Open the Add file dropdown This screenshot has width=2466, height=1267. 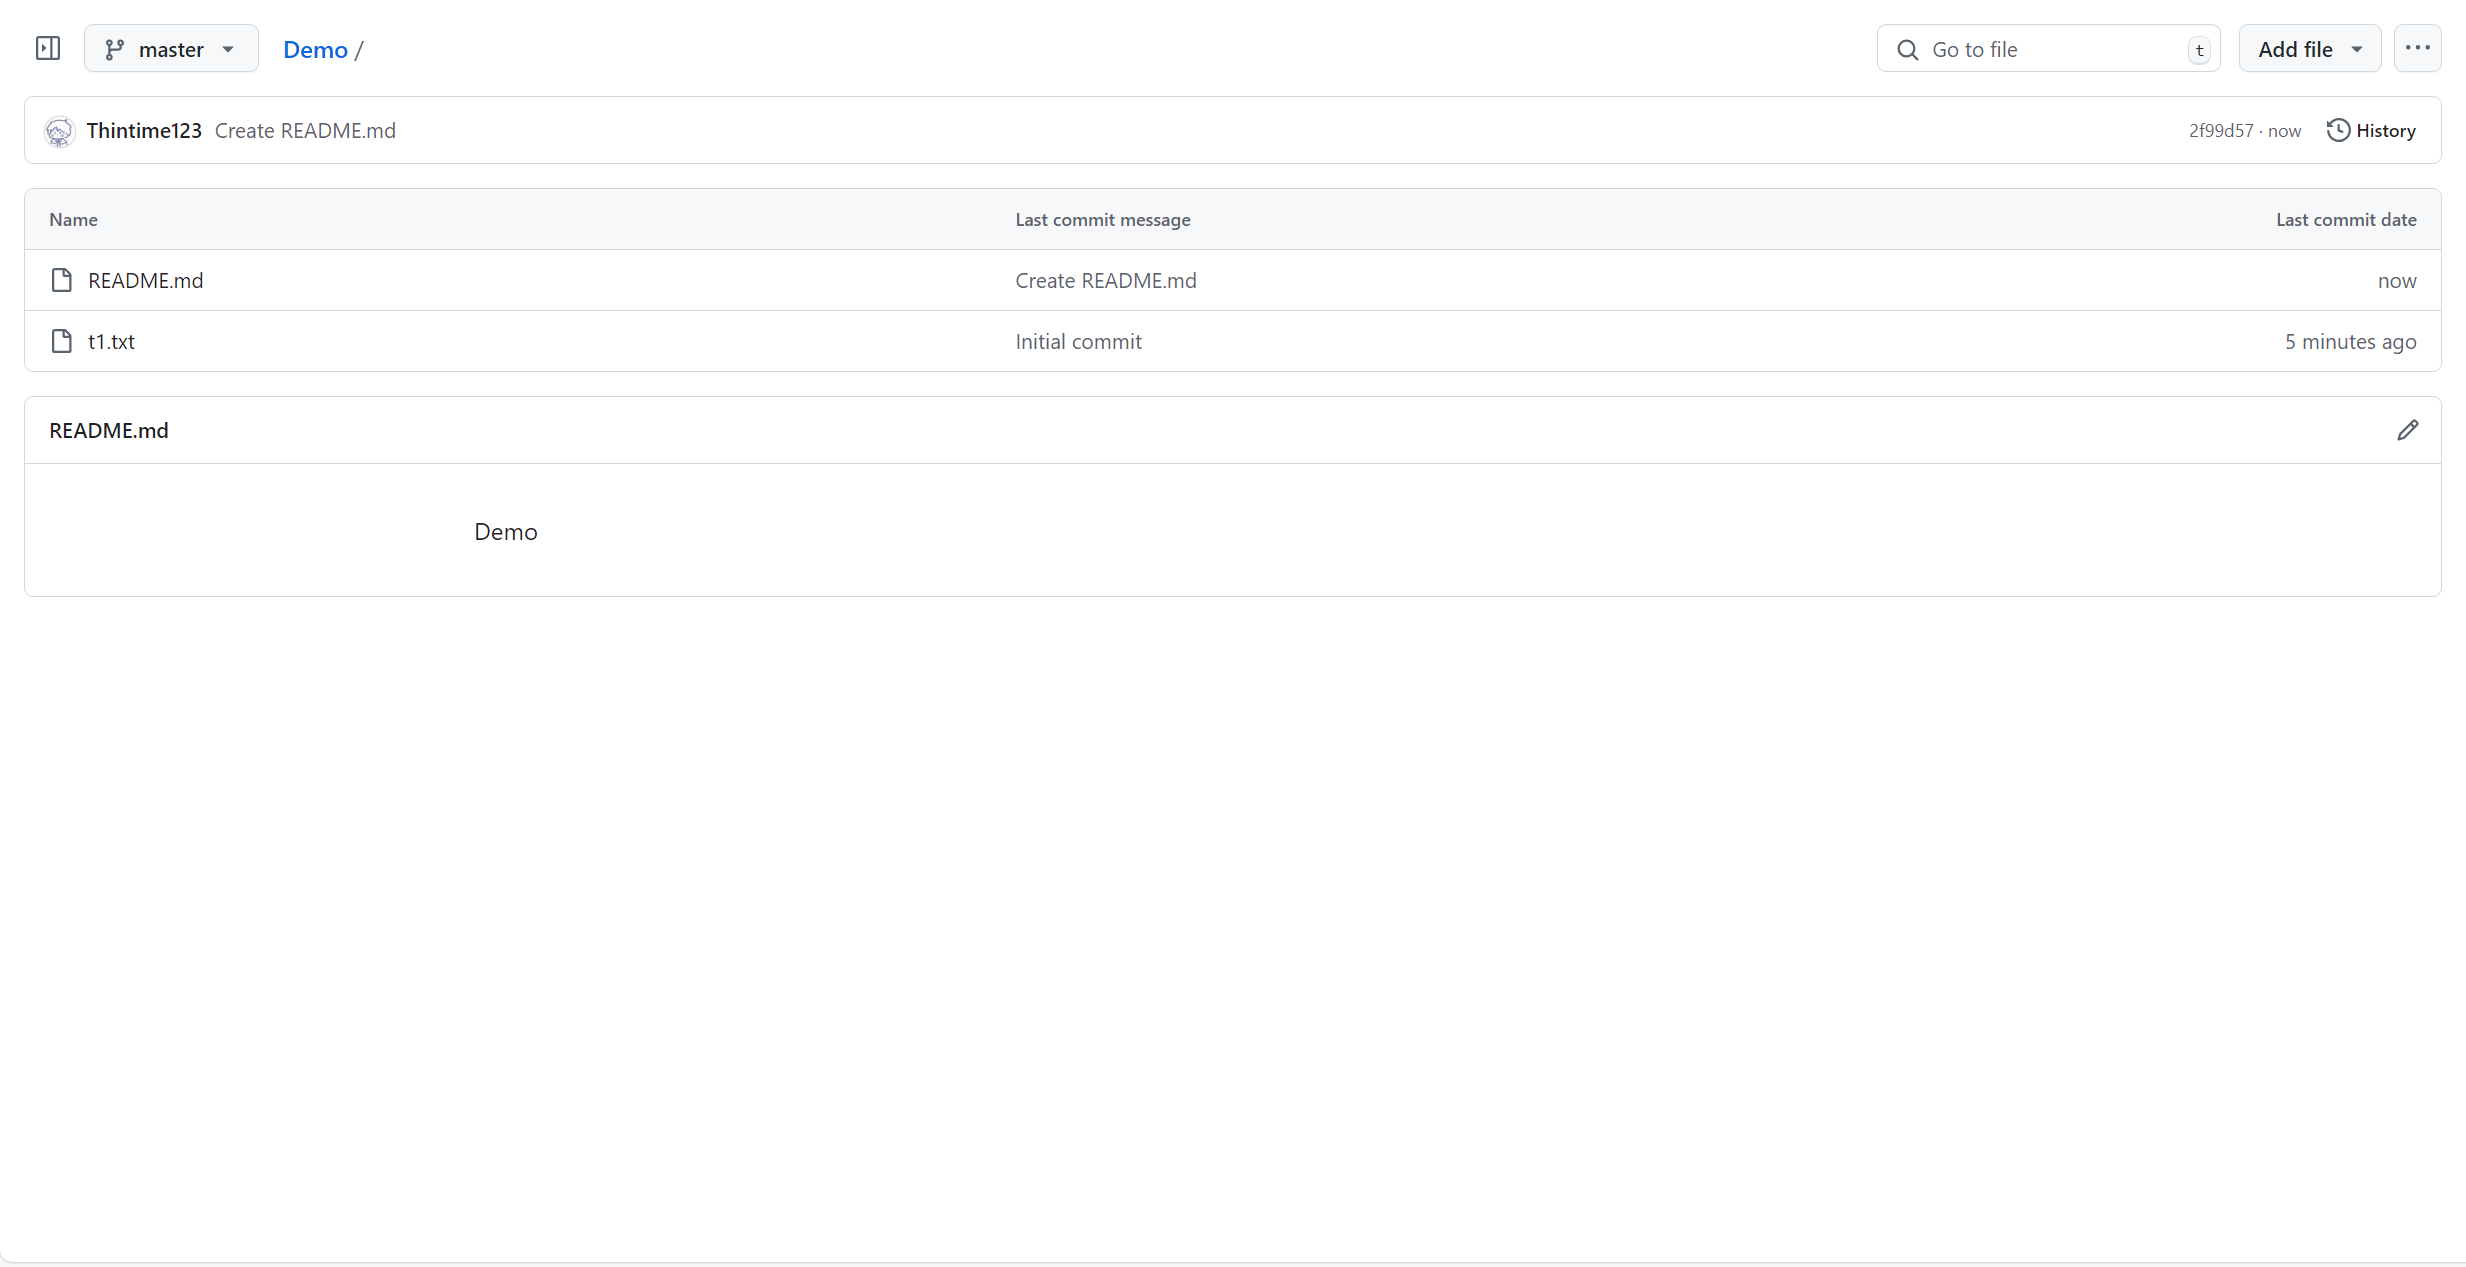point(2309,49)
